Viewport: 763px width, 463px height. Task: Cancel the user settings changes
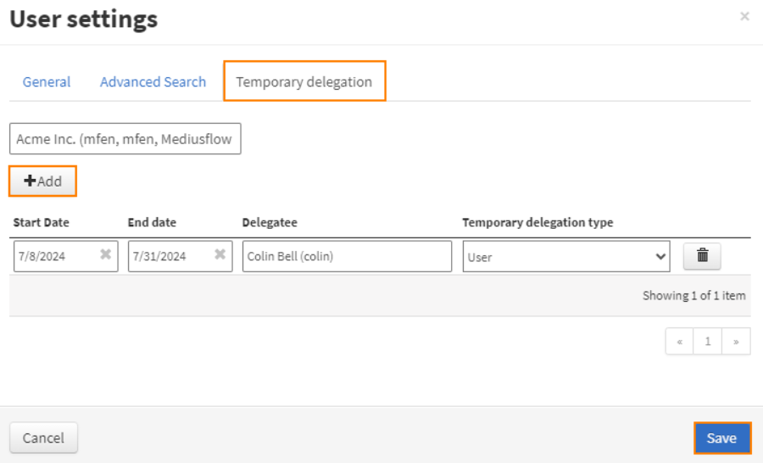click(44, 438)
